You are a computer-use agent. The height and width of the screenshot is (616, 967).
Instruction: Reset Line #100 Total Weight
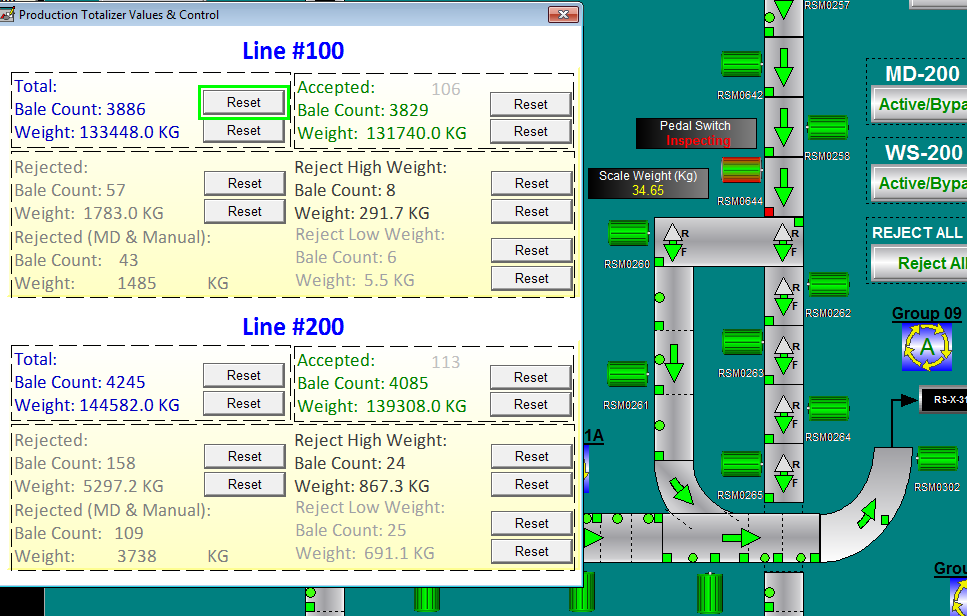(x=244, y=130)
